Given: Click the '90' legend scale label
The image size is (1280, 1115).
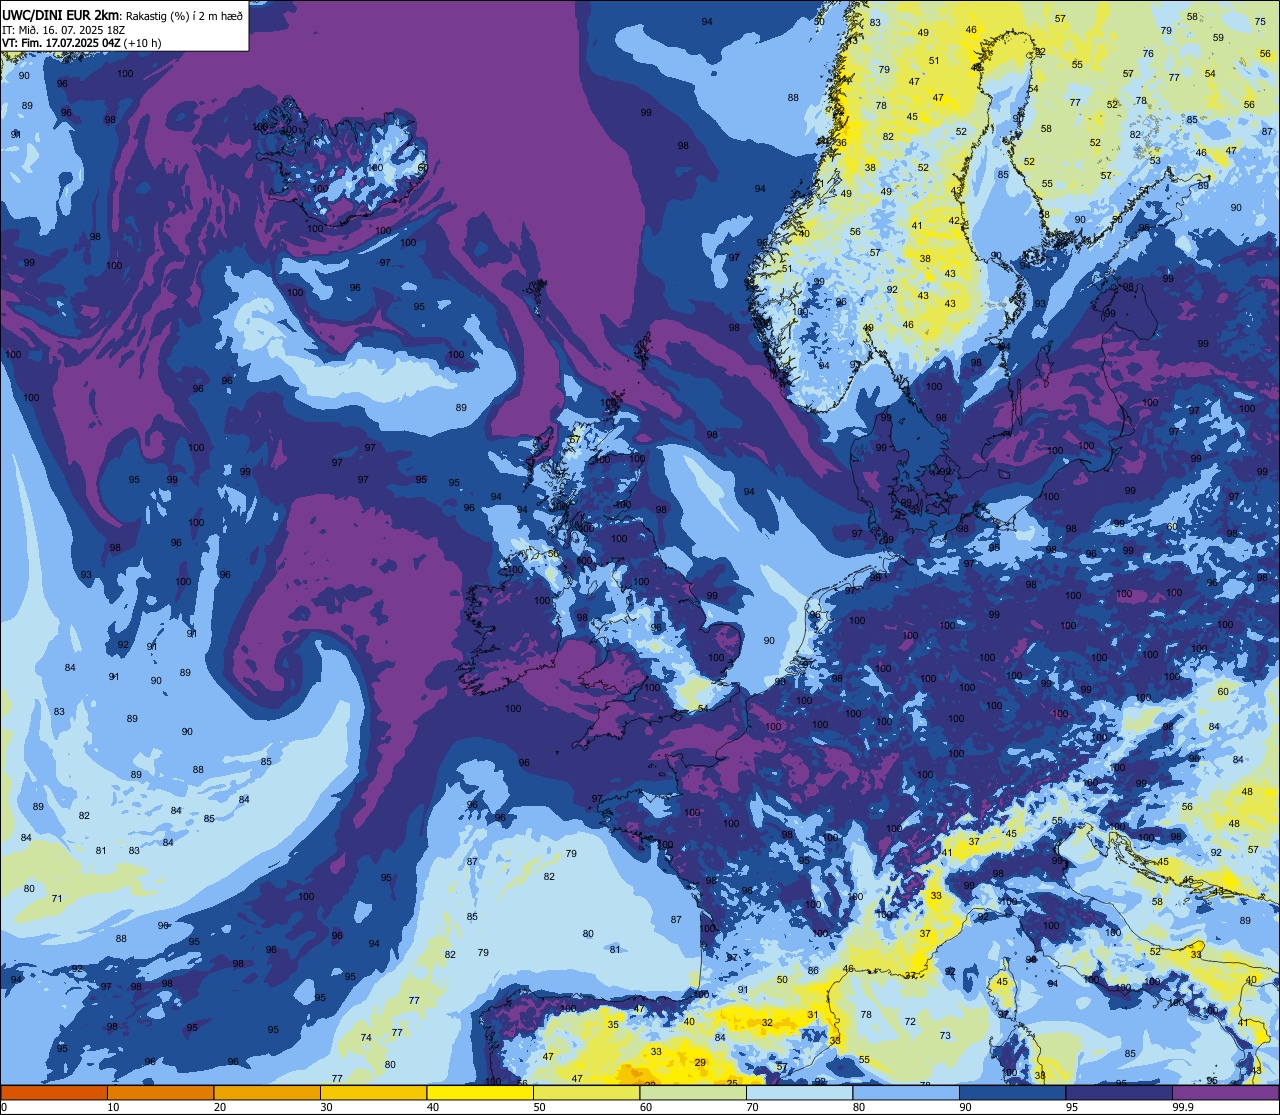Looking at the screenshot, I should tap(965, 1107).
